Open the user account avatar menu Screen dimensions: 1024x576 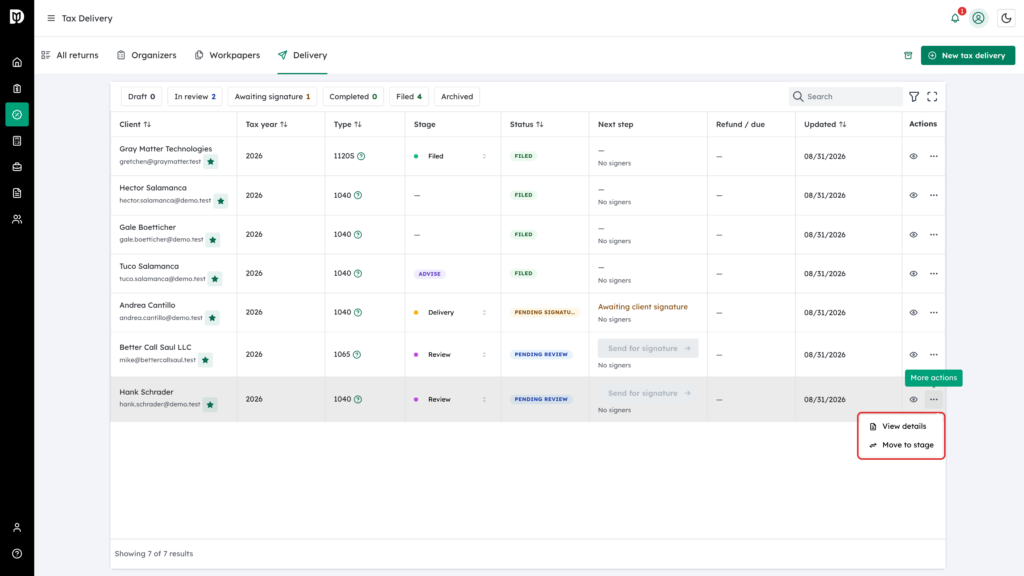coord(978,18)
